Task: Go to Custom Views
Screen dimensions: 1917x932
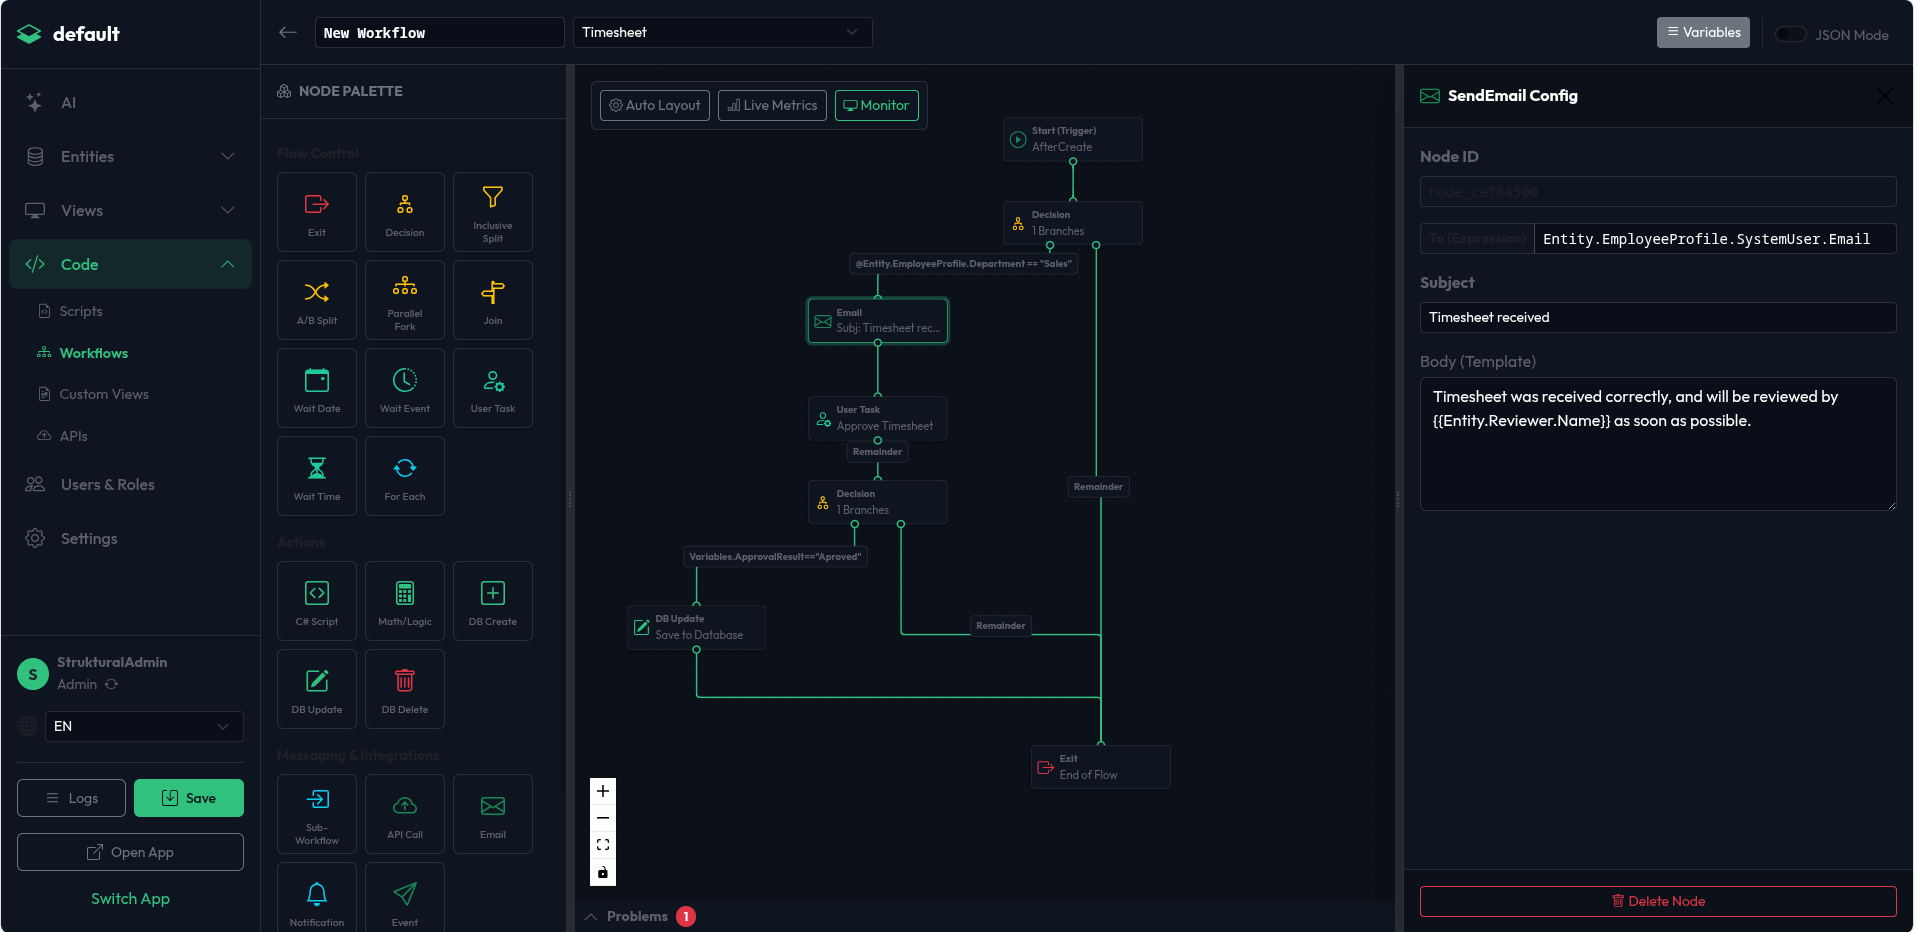Action: tap(104, 394)
